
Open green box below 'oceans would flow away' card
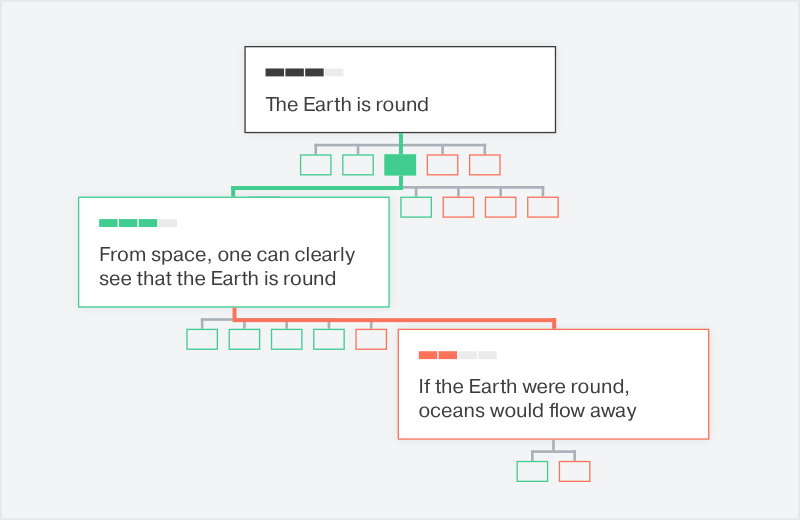click(532, 471)
